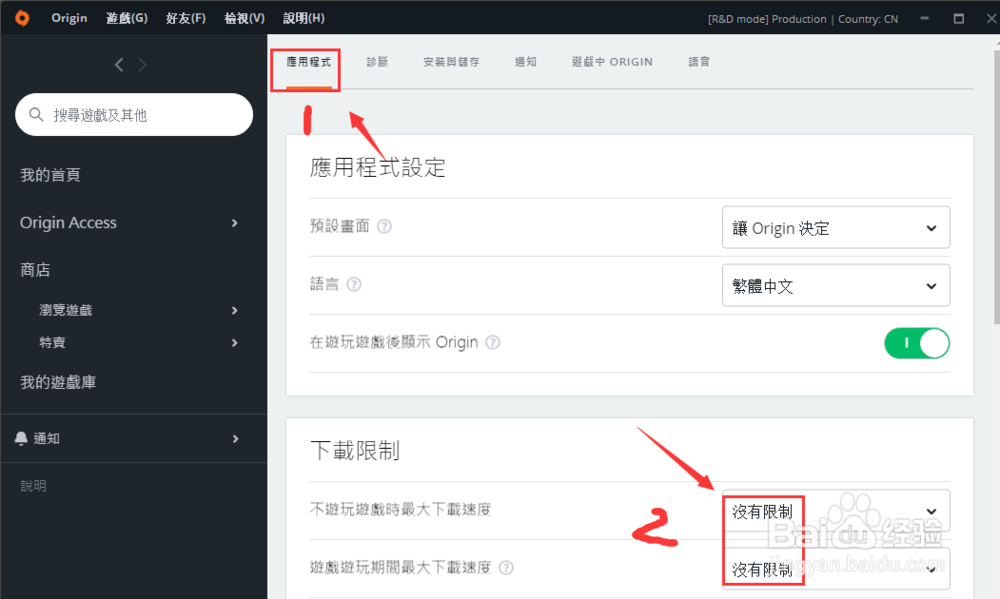1000x599 pixels.
Task: Open 特賣 in the sidebar
Action: [52, 343]
